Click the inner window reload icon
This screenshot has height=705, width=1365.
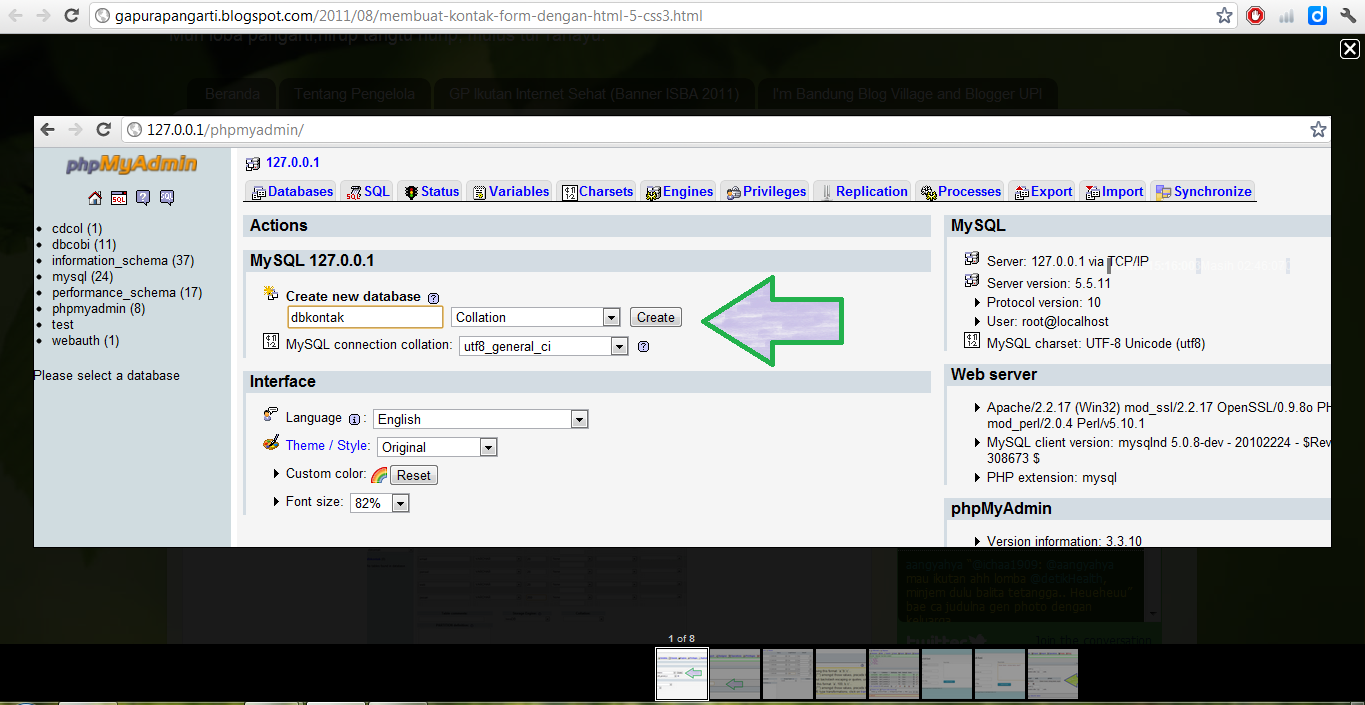103,129
